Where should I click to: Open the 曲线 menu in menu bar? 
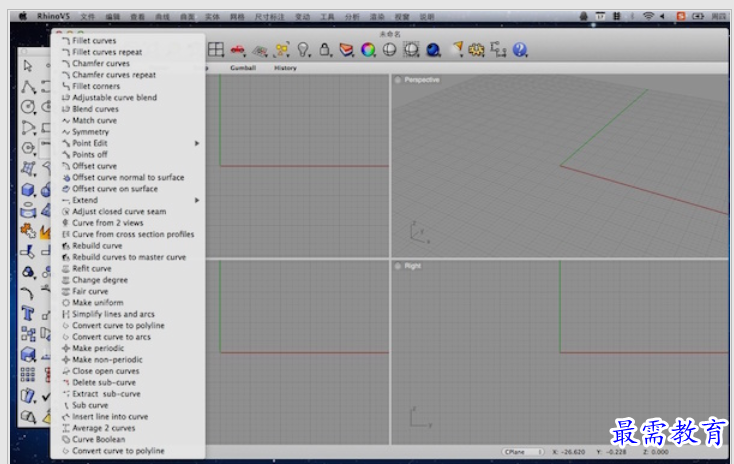point(162,17)
